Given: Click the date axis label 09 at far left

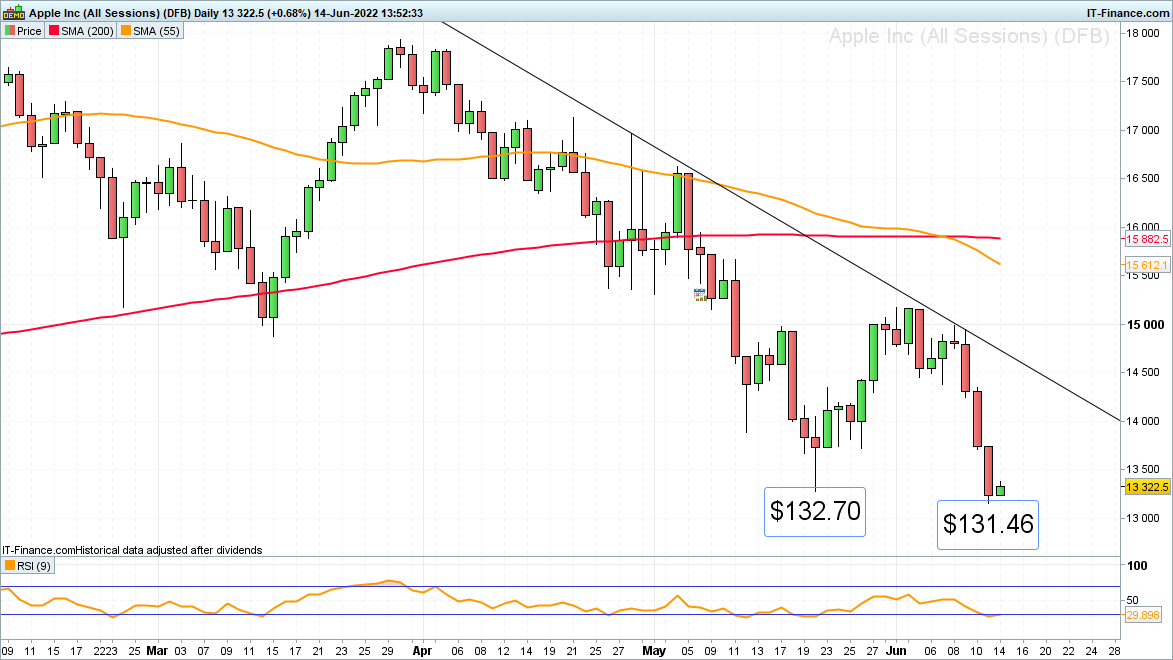Looking at the screenshot, I should 7,651.
